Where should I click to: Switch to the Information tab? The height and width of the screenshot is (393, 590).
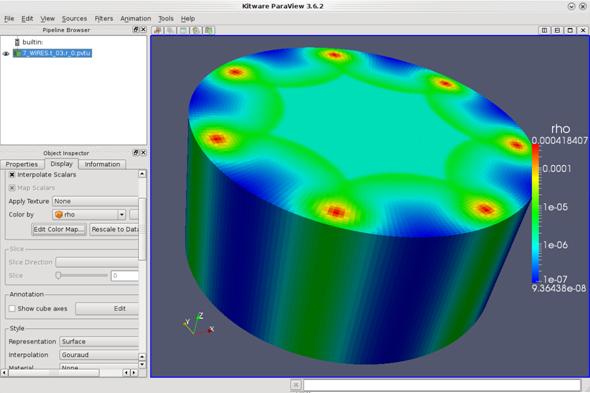tap(102, 164)
